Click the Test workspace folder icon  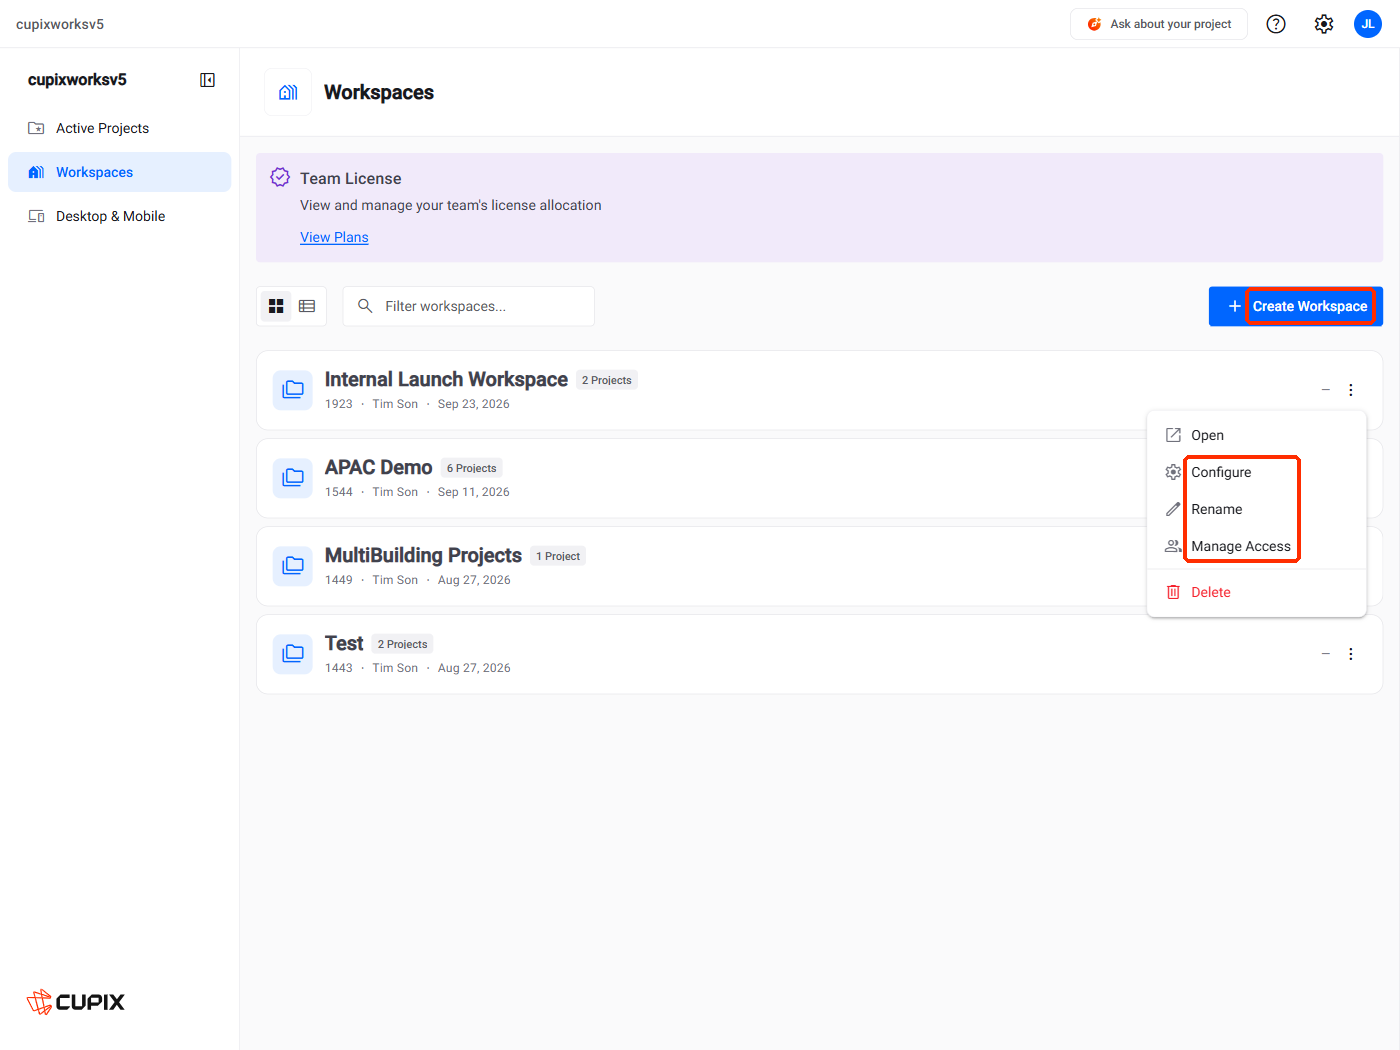click(x=293, y=654)
